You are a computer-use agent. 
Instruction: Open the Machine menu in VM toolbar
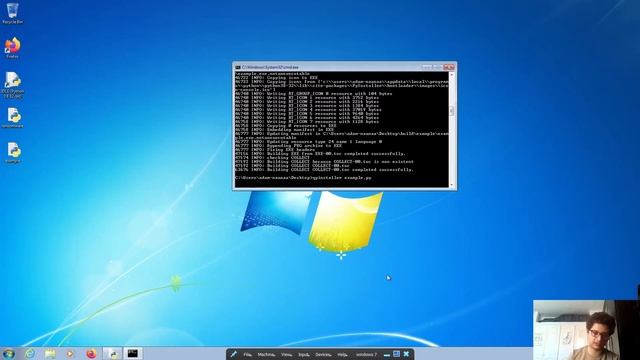click(x=266, y=355)
